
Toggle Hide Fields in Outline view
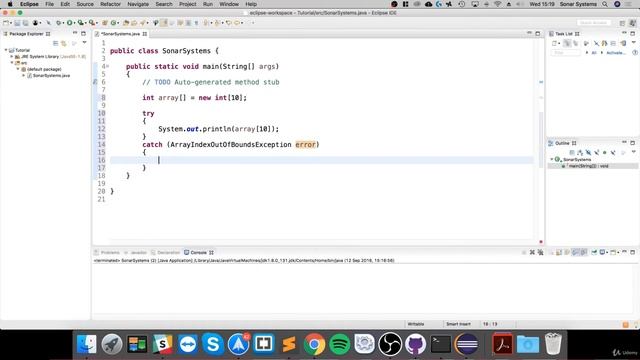pyautogui.click(x=589, y=152)
